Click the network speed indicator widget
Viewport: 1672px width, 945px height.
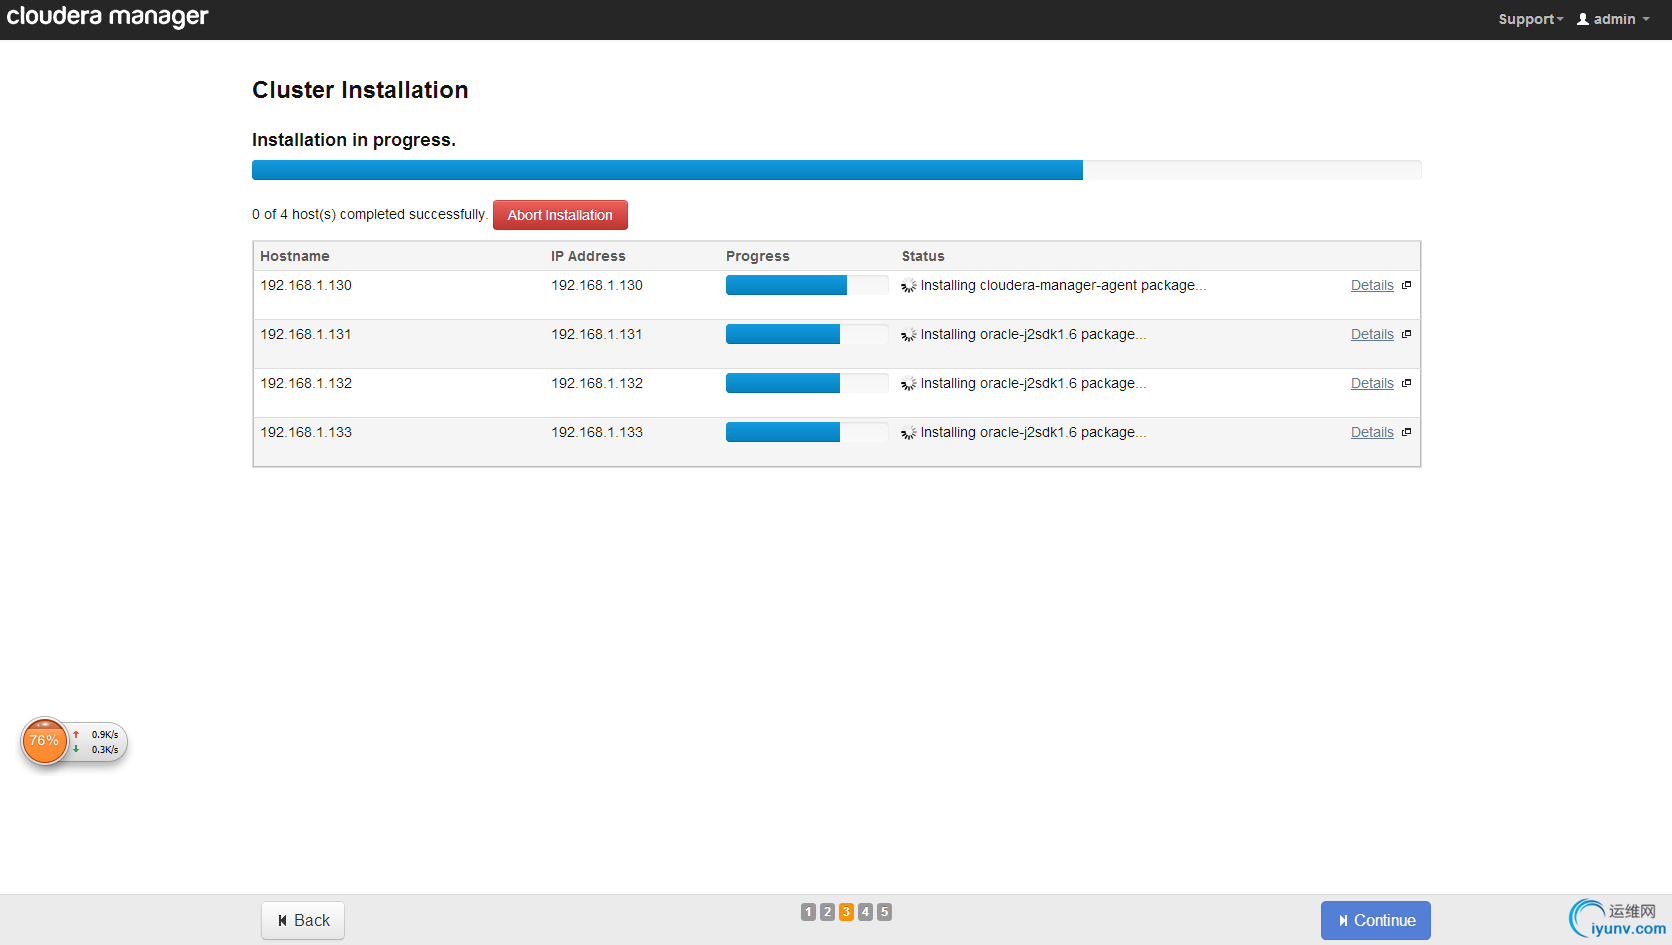(99, 742)
